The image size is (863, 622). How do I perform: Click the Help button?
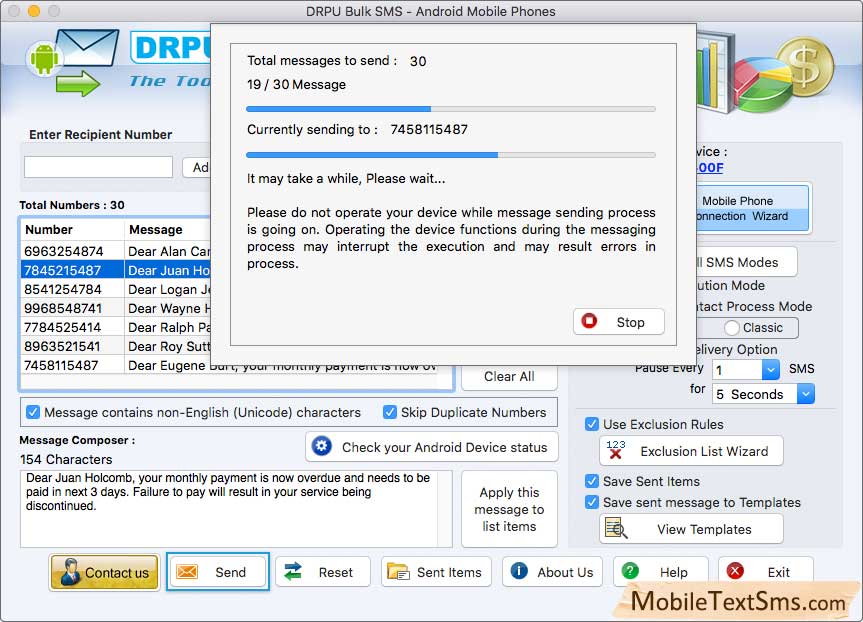[660, 572]
